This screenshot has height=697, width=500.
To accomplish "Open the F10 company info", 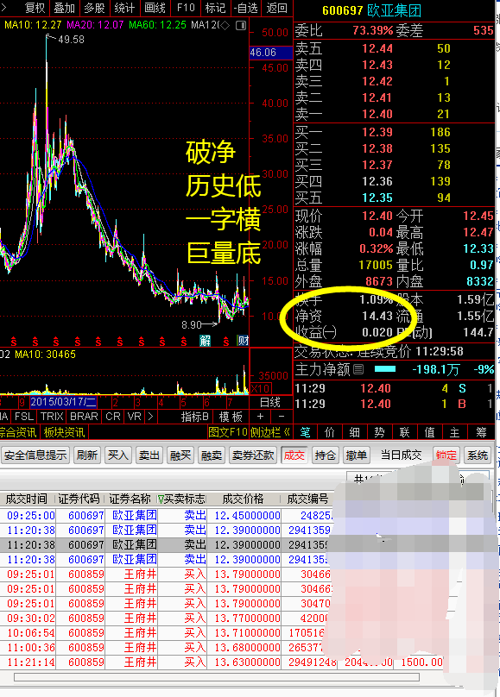I will (x=186, y=8).
